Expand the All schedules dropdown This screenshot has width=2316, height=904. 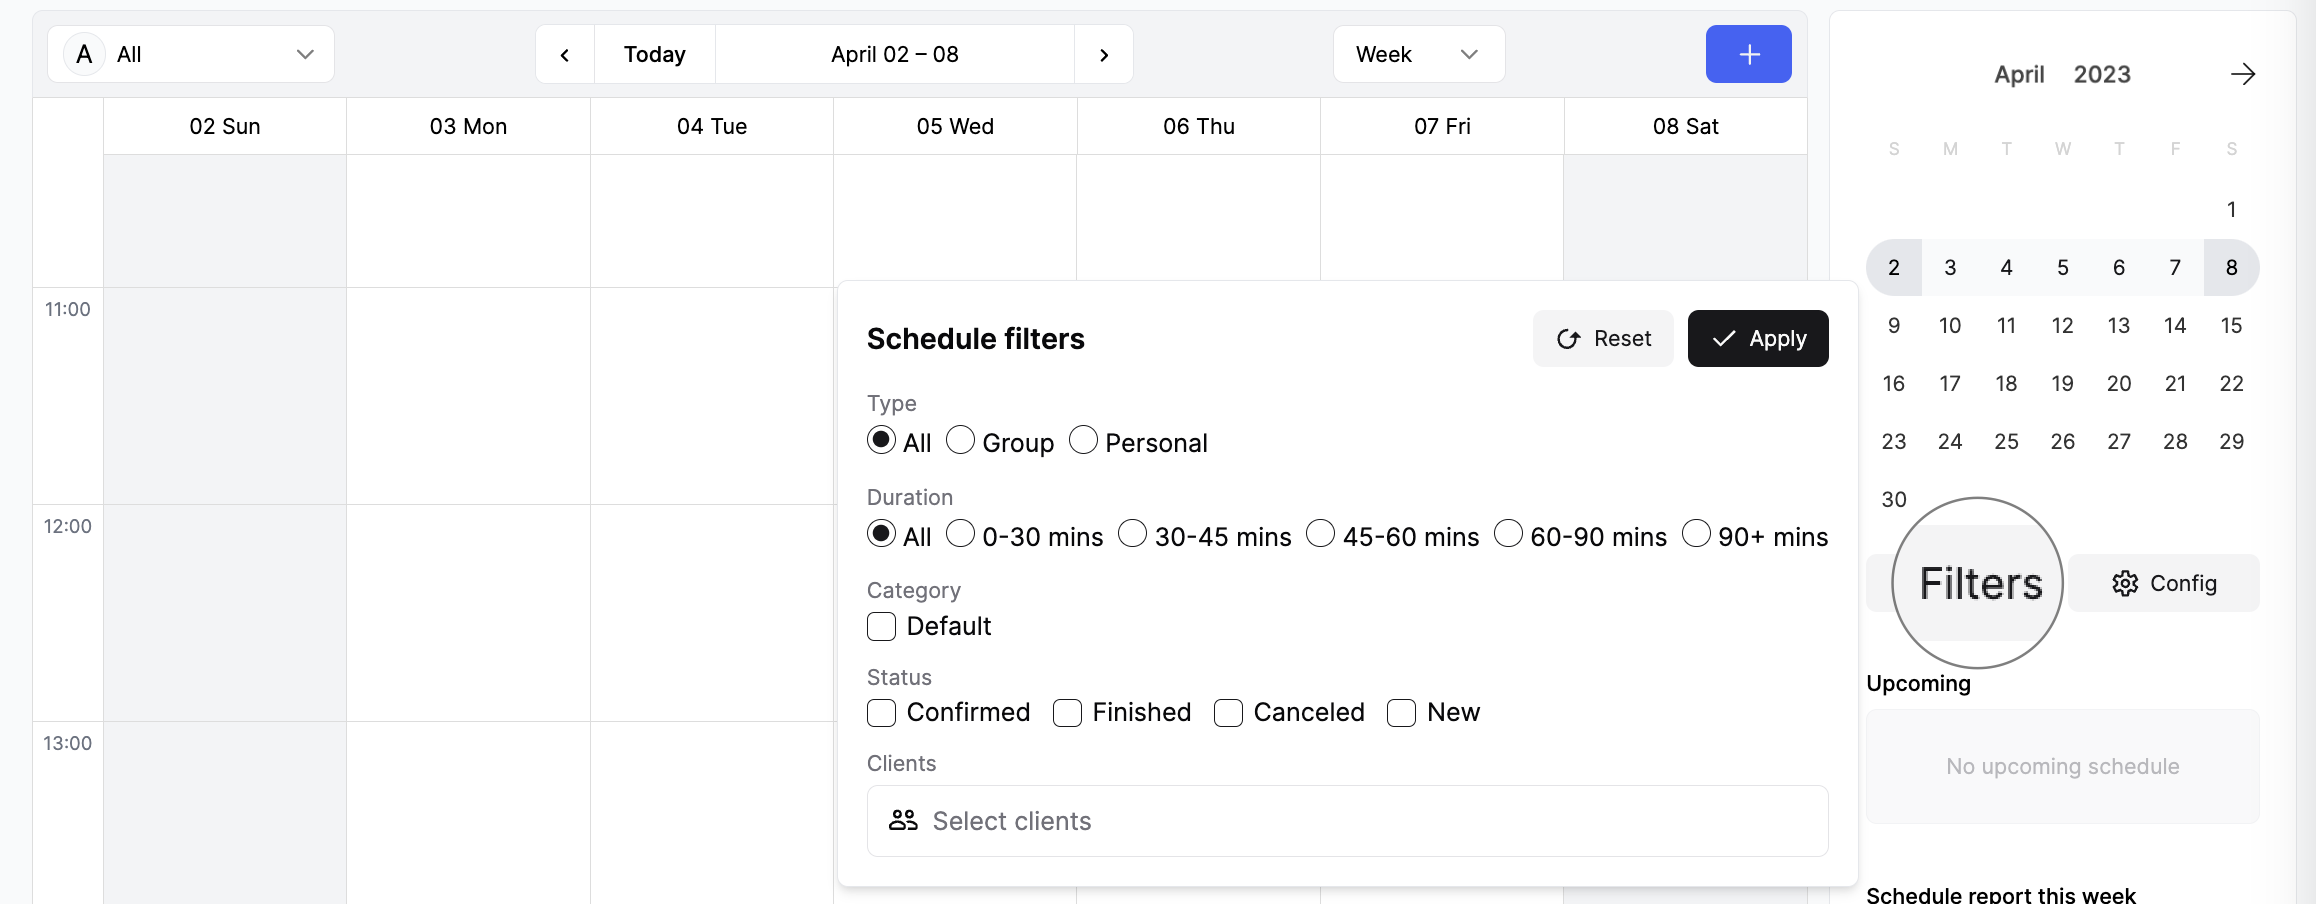tap(190, 54)
